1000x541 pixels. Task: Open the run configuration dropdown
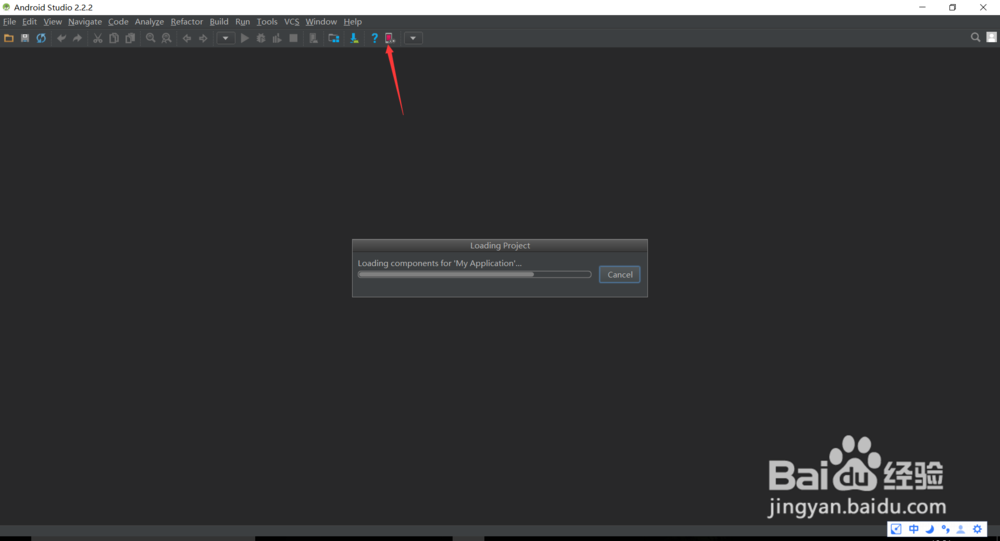point(226,38)
